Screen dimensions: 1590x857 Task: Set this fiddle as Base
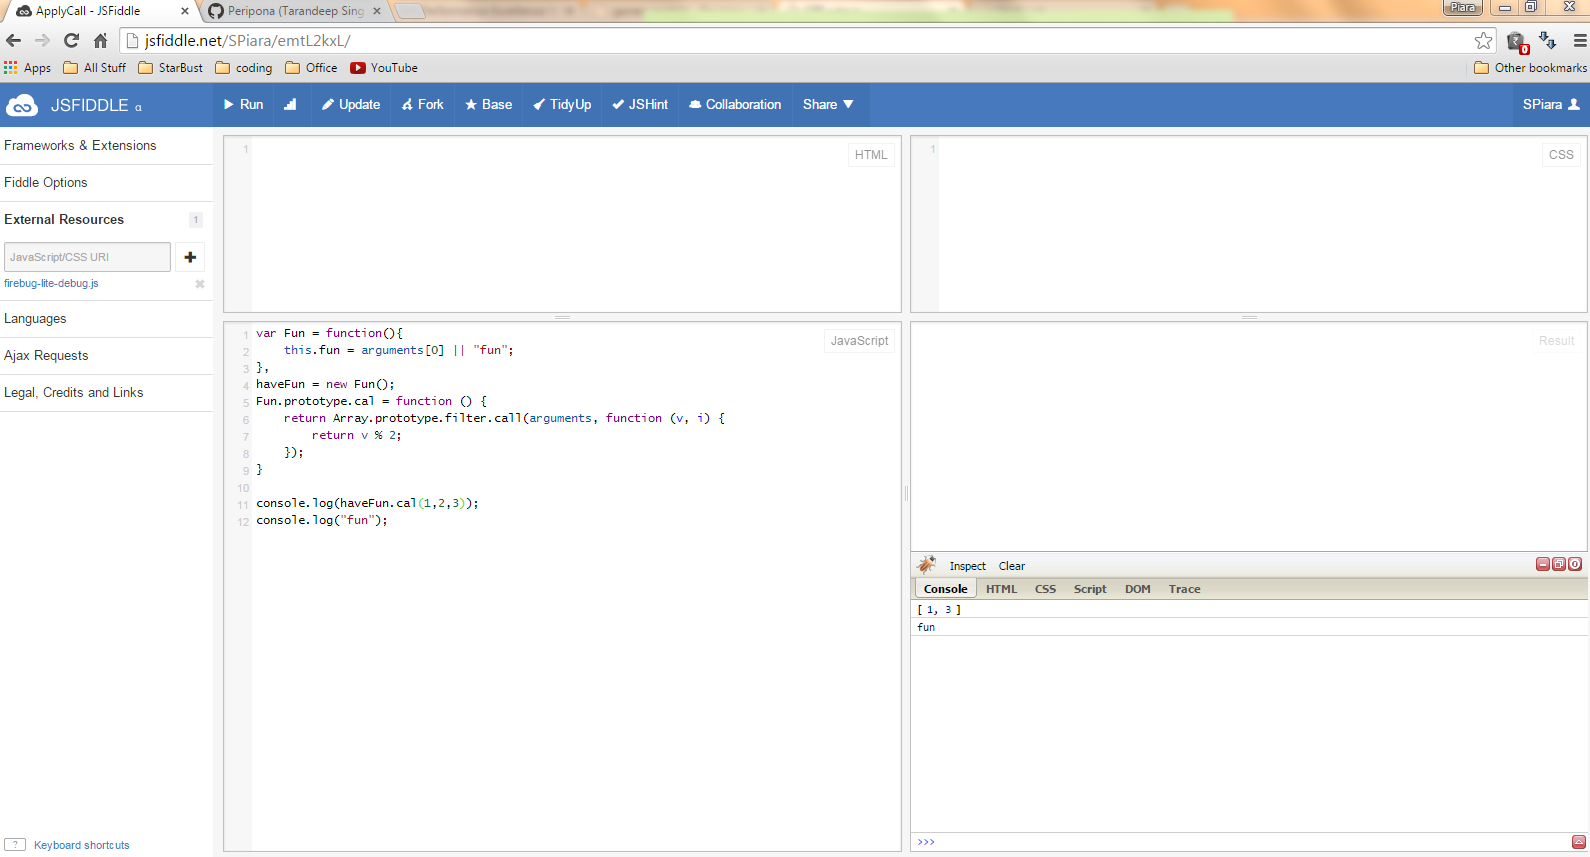coord(488,104)
